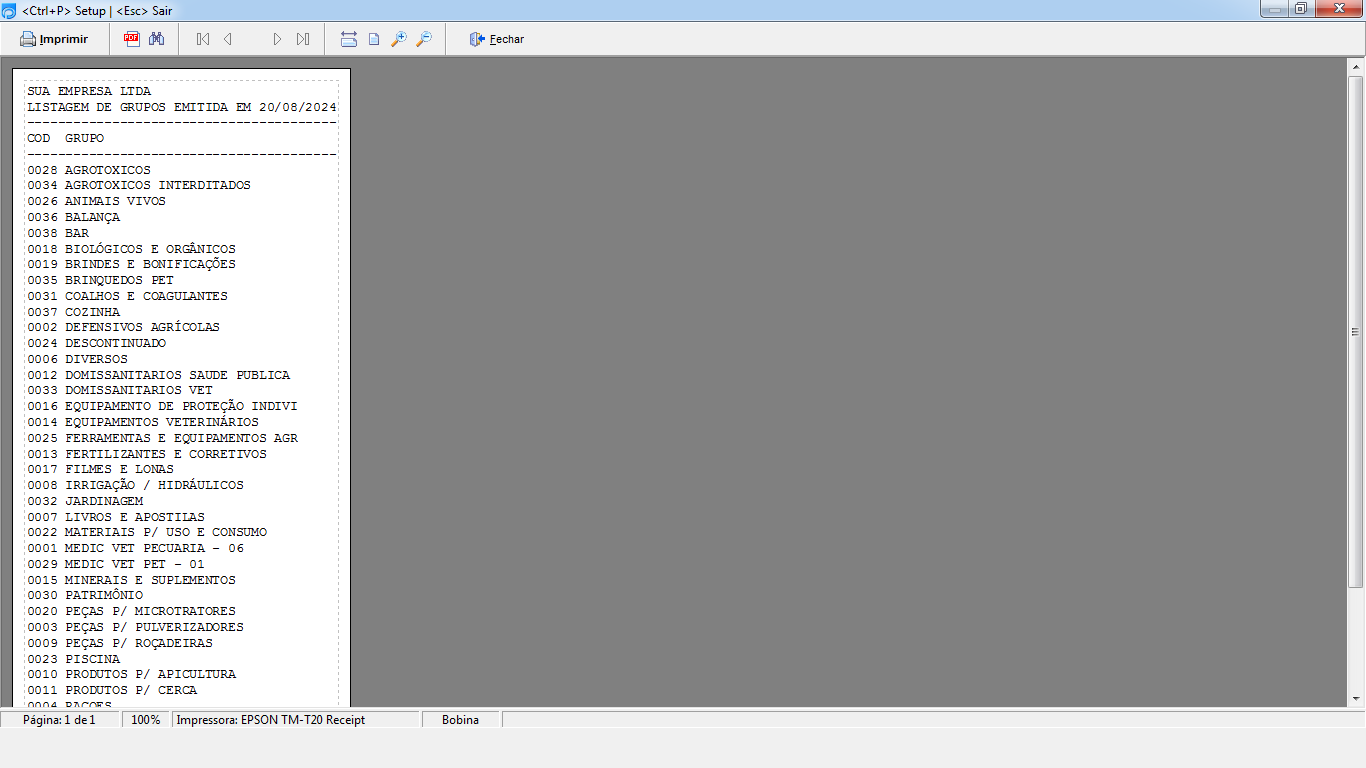Select the '0019 BRINDES E BONIFICAÇÕES' row
The height and width of the screenshot is (768, 1366).
click(132, 264)
